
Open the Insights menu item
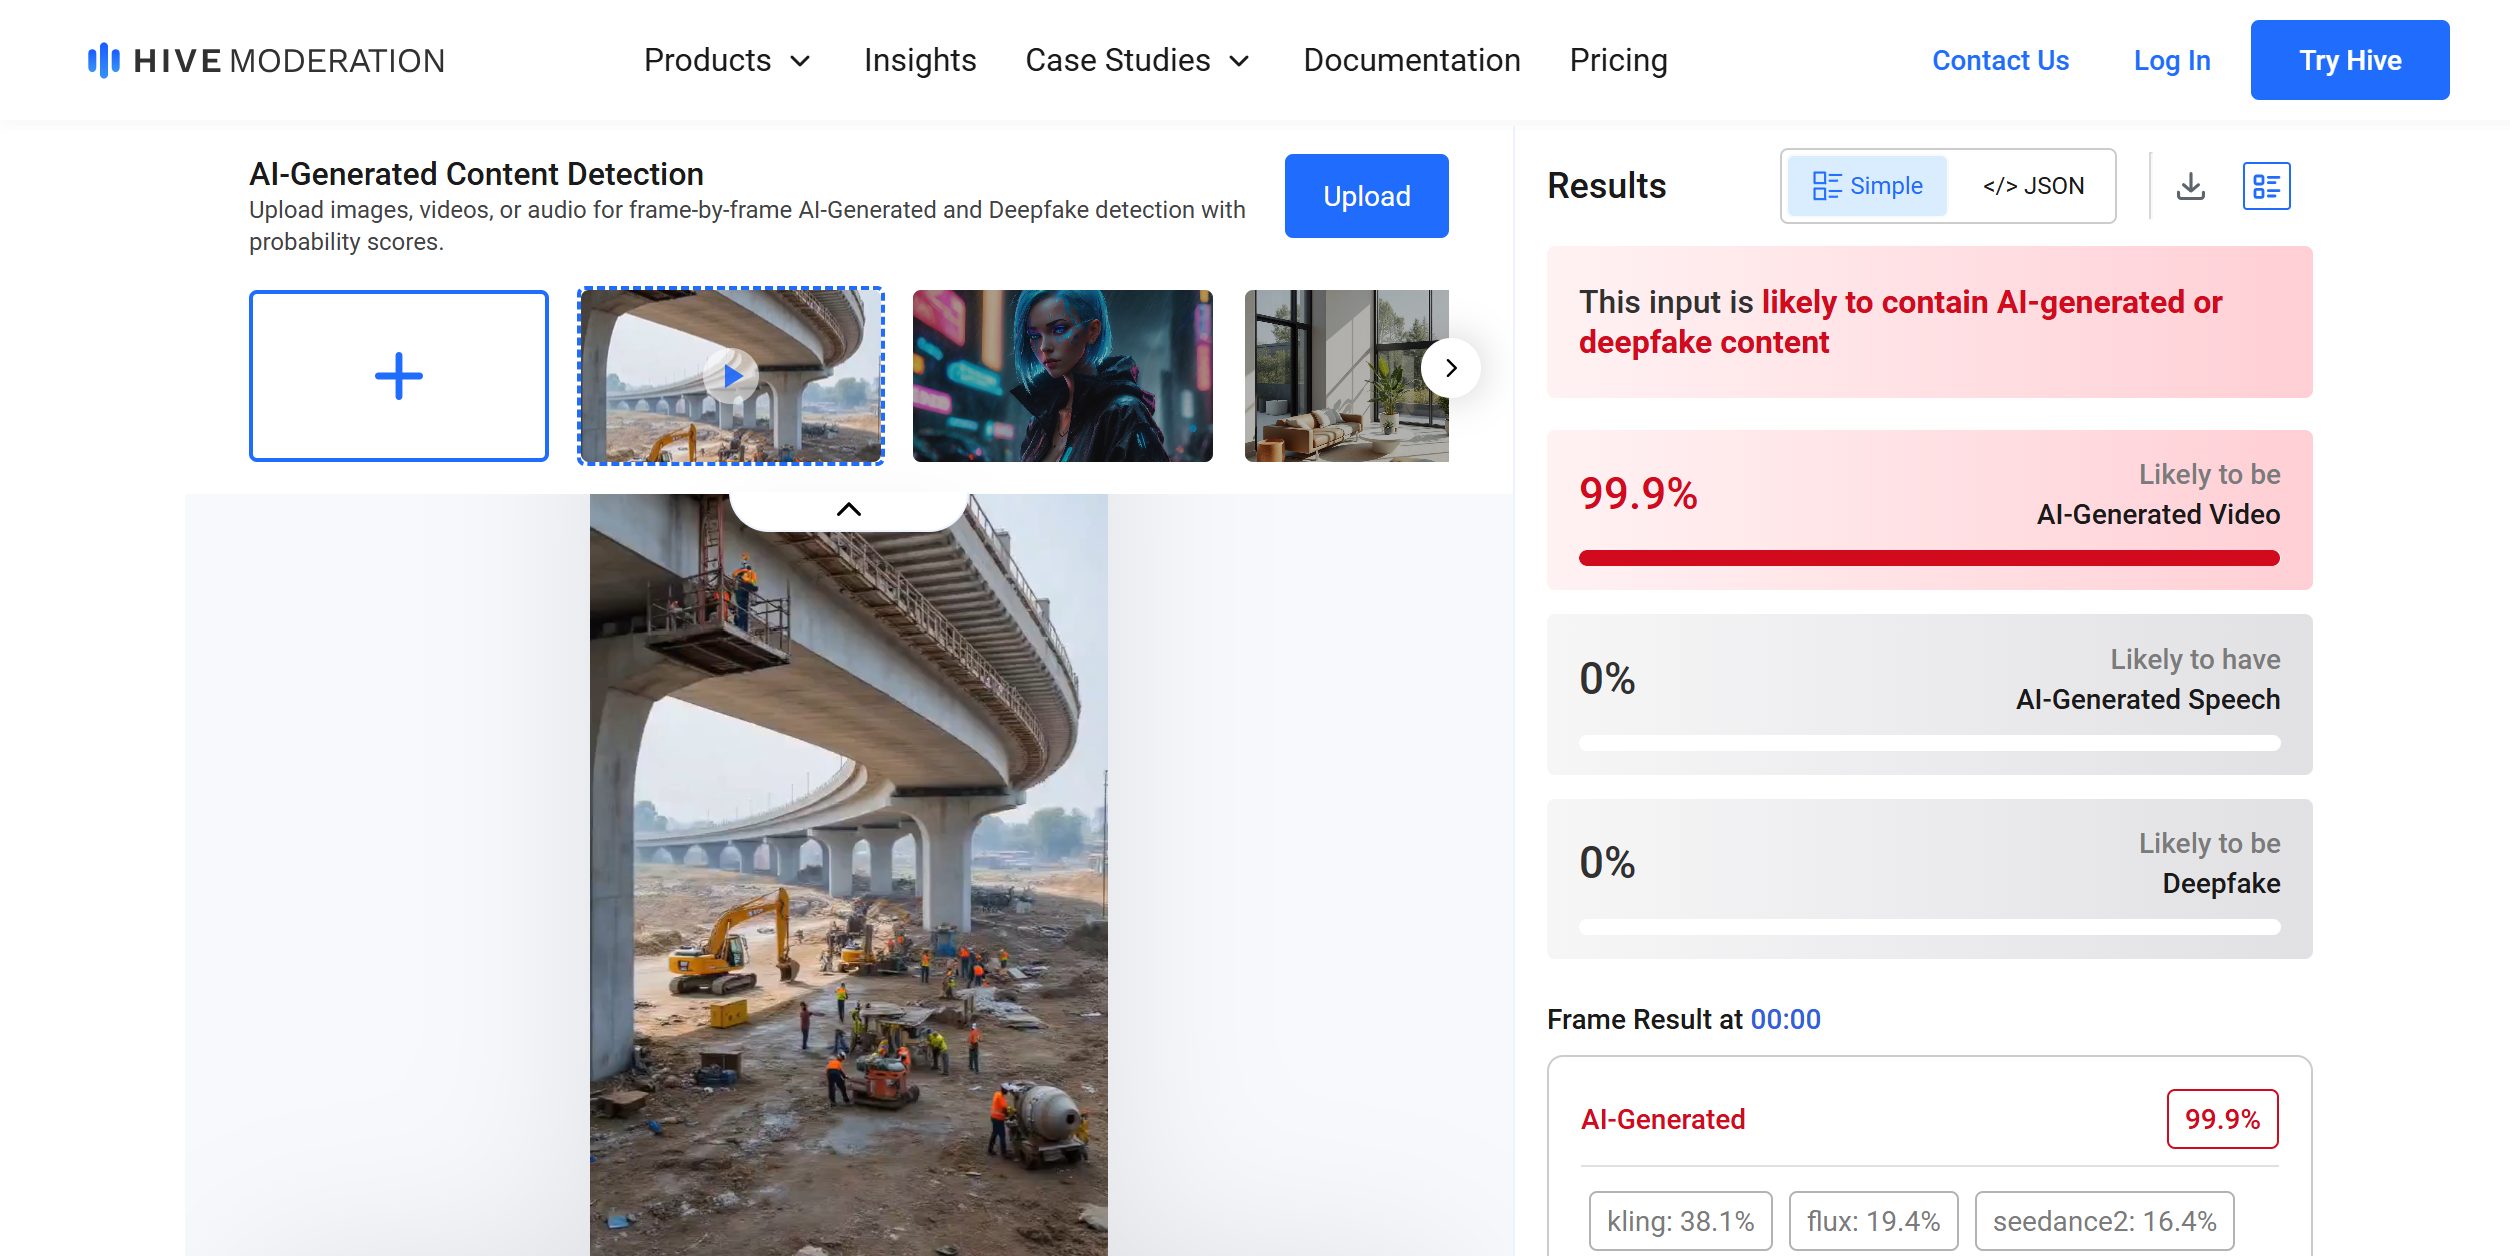click(920, 60)
